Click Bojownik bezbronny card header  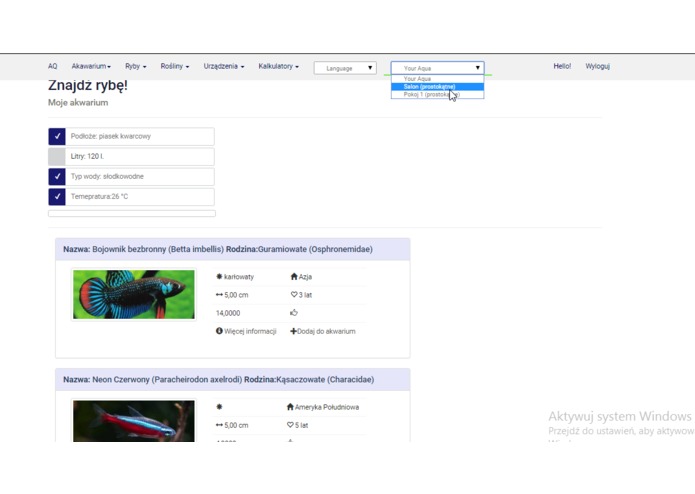point(233,249)
